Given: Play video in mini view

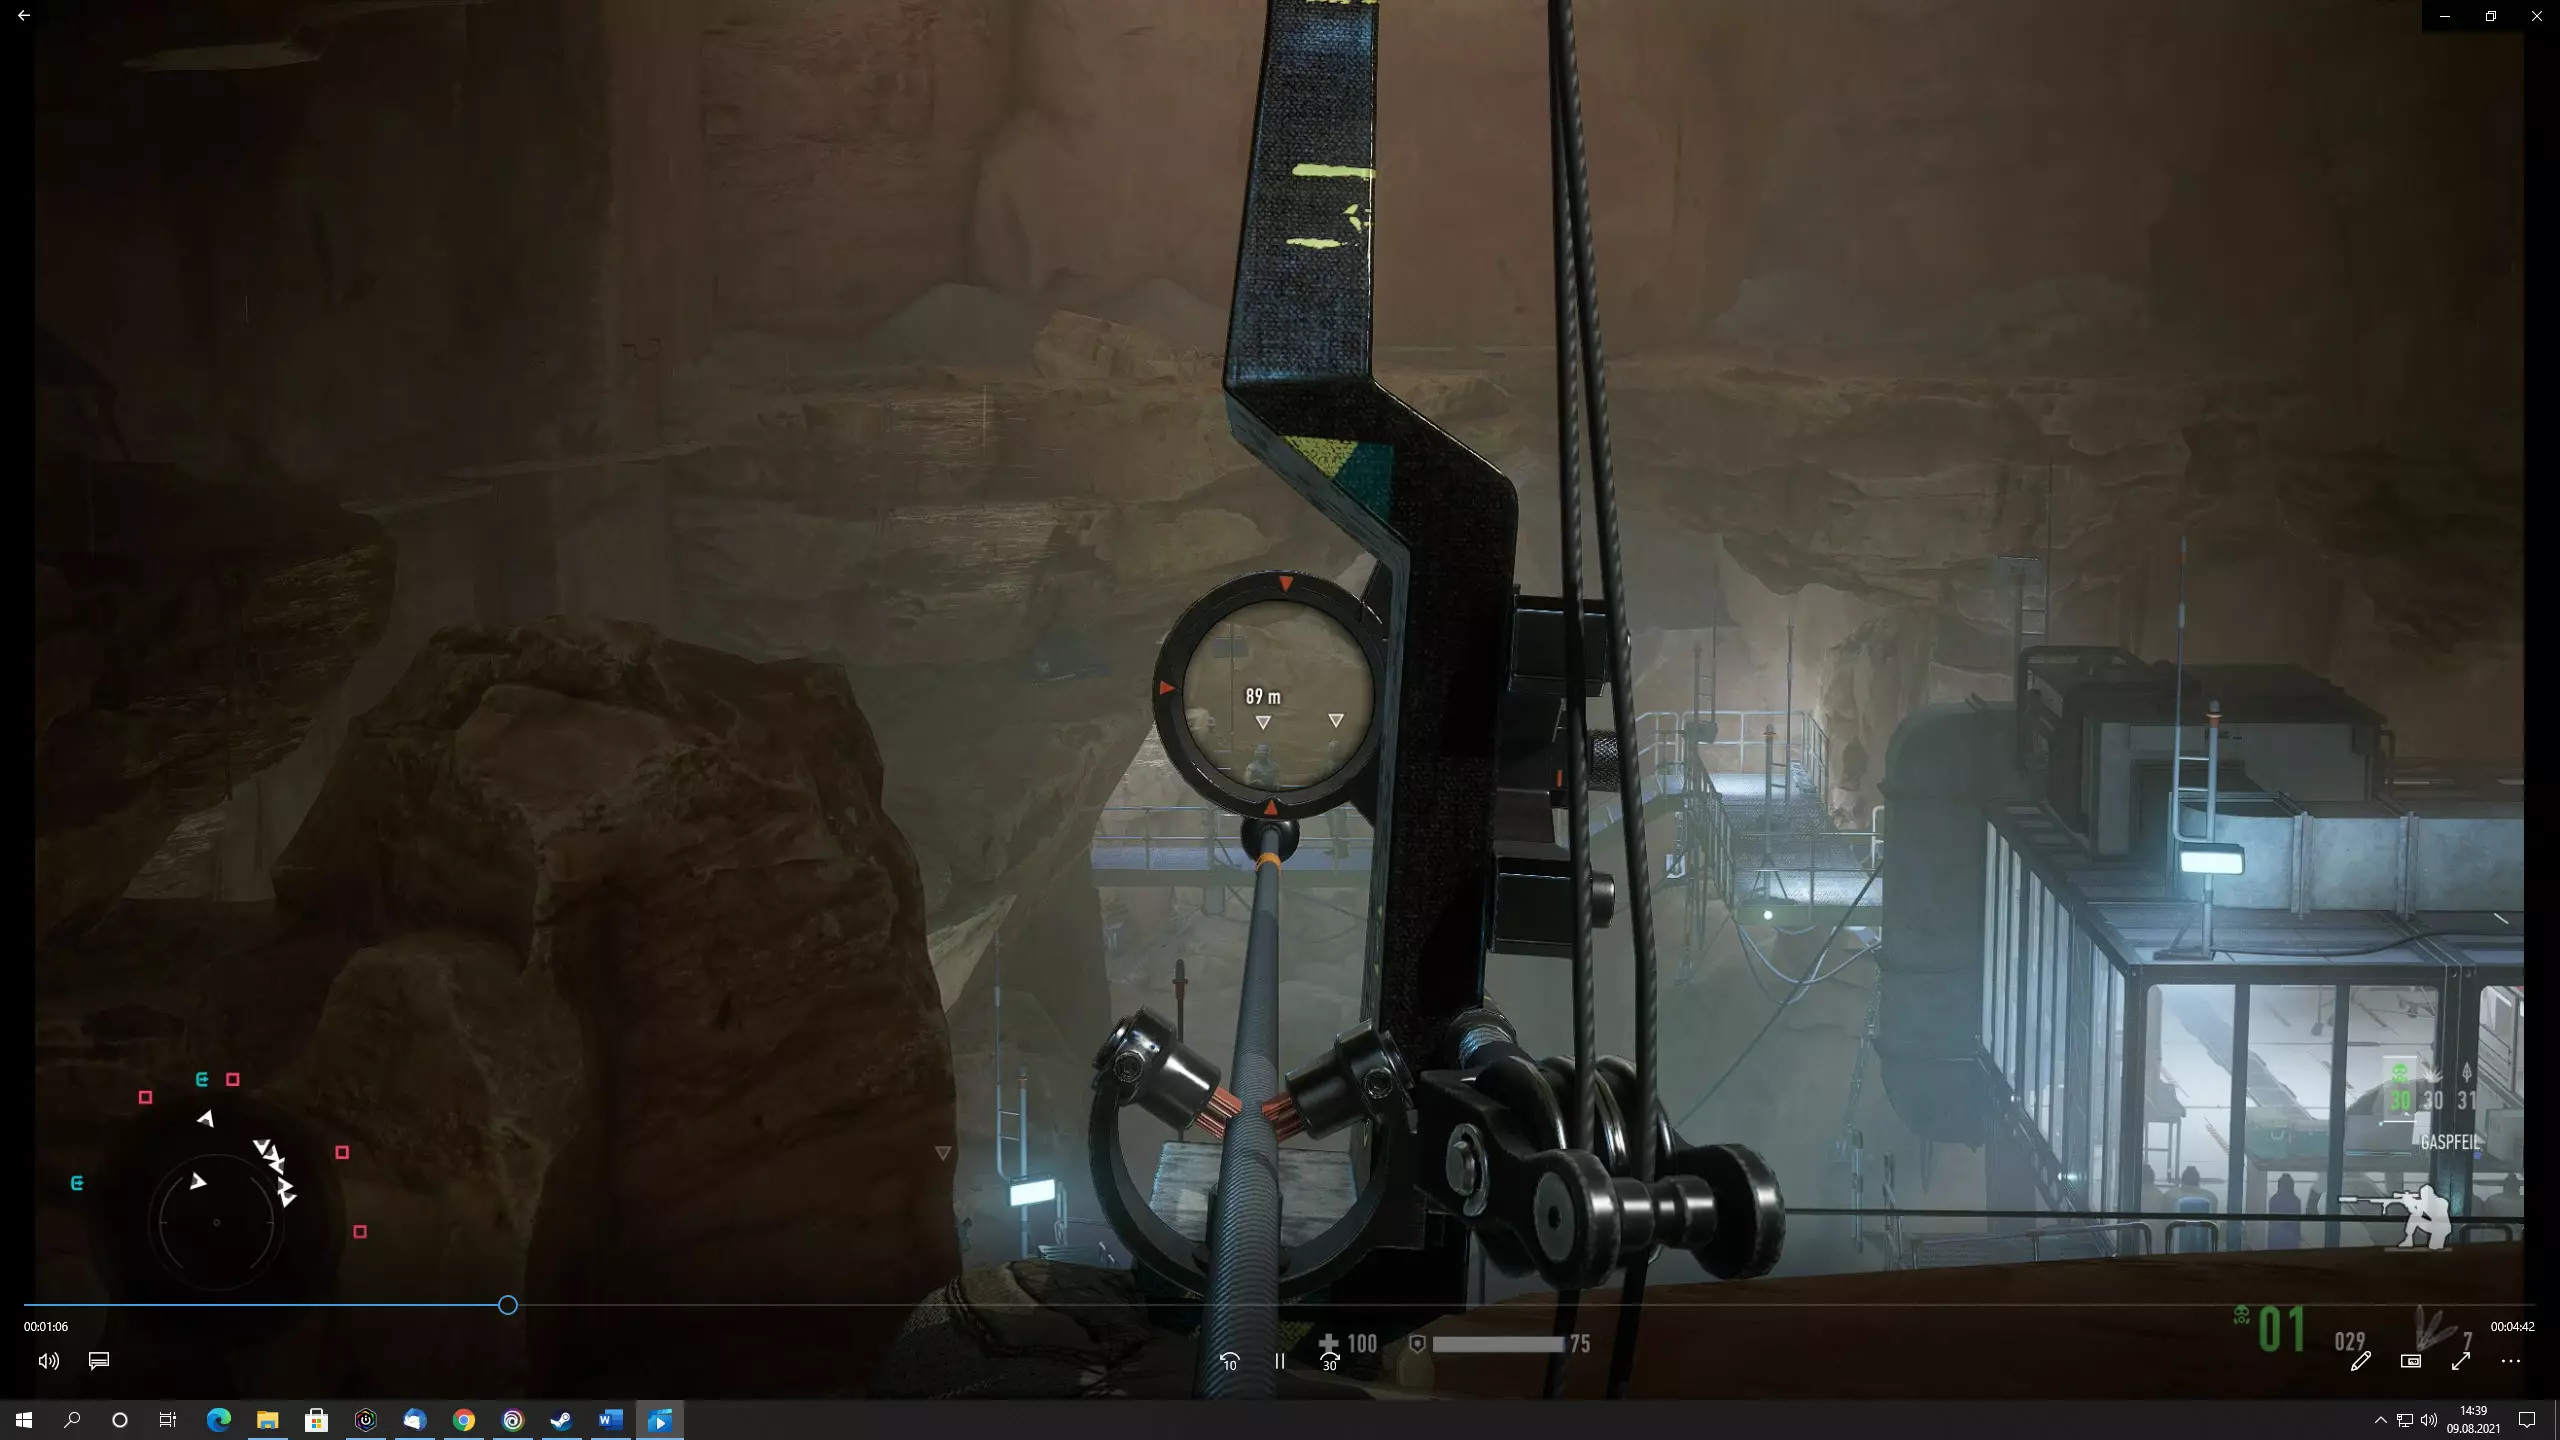Looking at the screenshot, I should tap(2410, 1361).
